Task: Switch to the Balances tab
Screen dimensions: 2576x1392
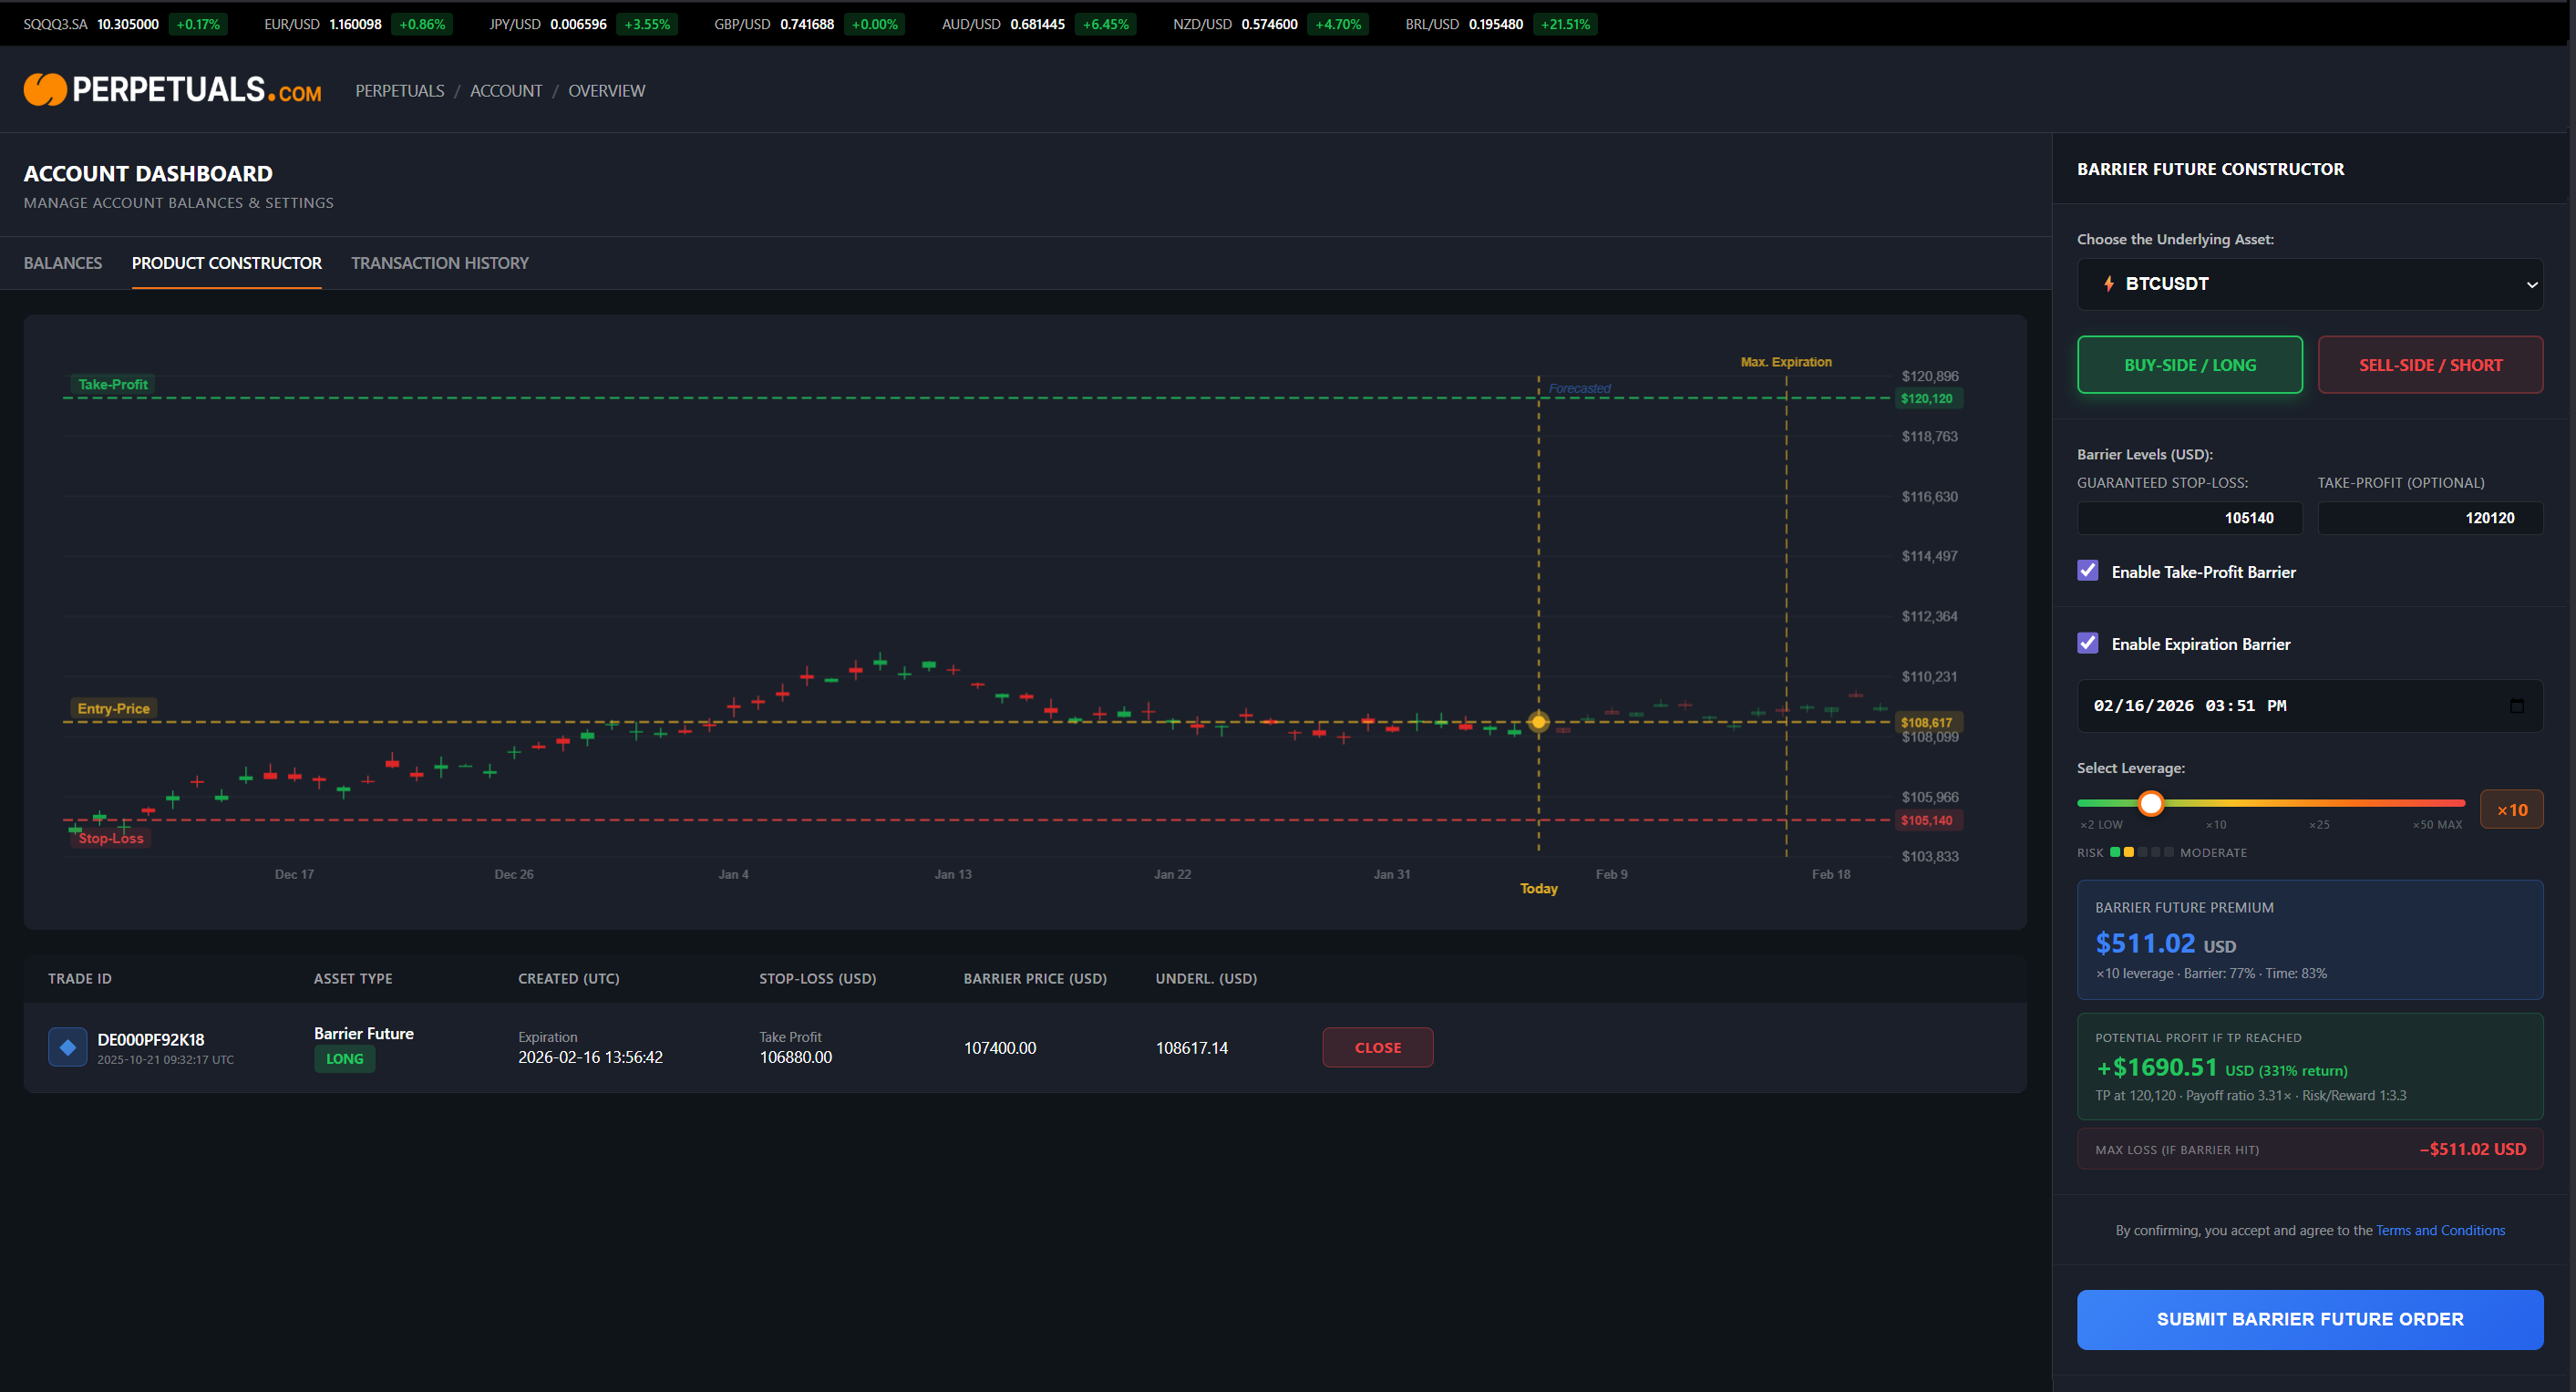Action: coord(63,263)
